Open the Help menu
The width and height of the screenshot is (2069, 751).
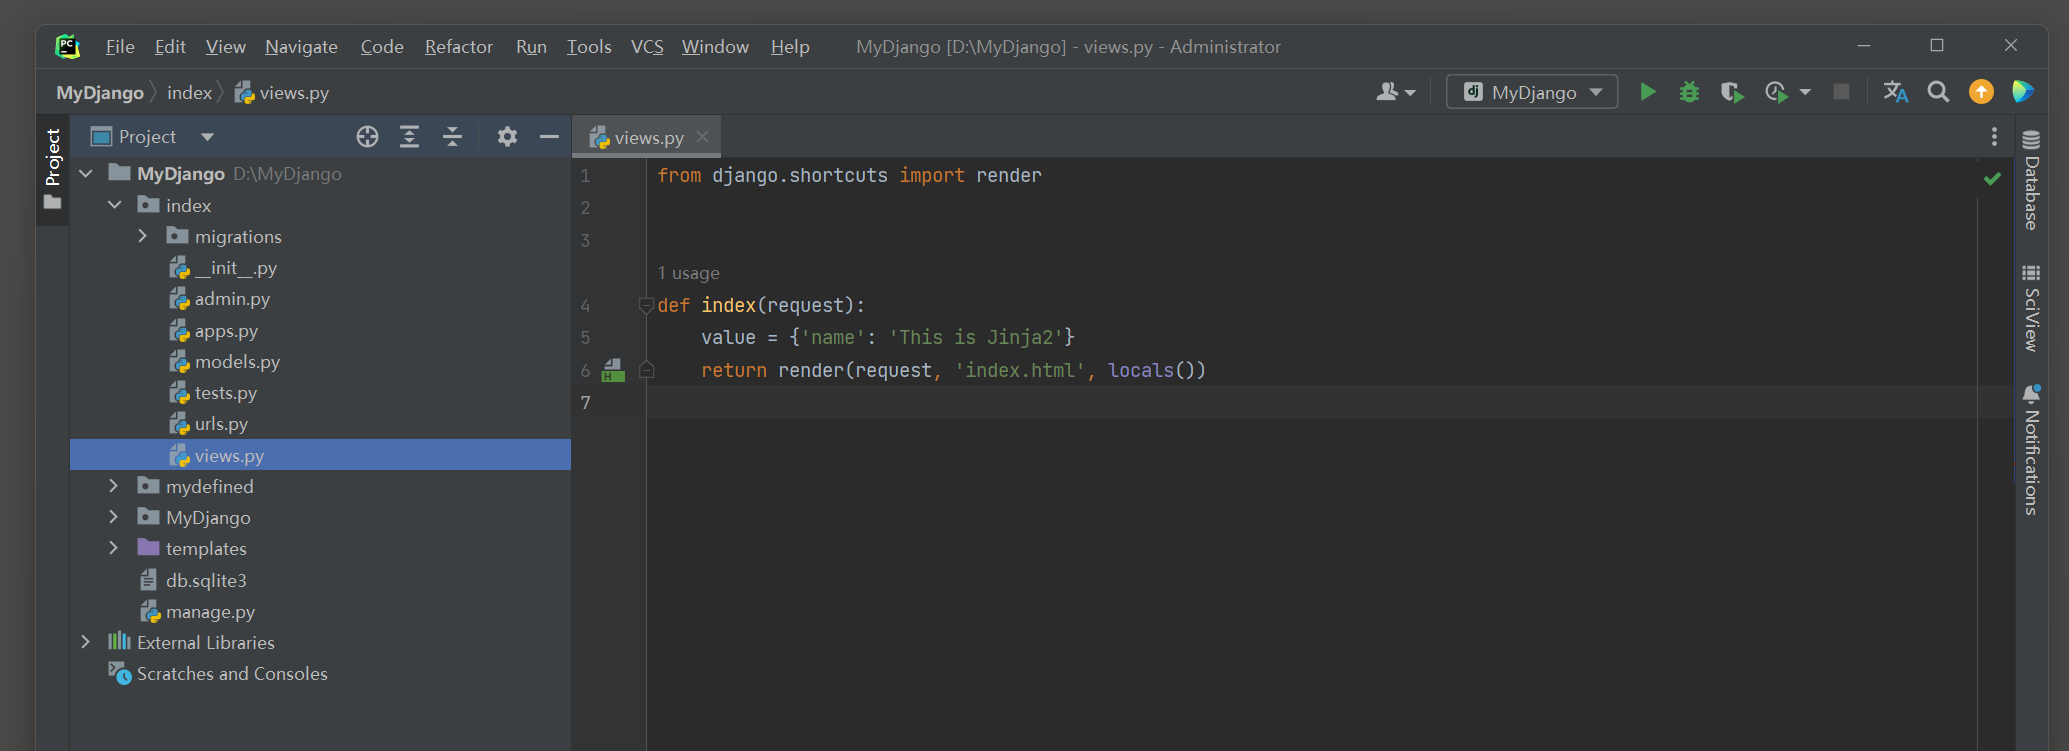pos(790,46)
